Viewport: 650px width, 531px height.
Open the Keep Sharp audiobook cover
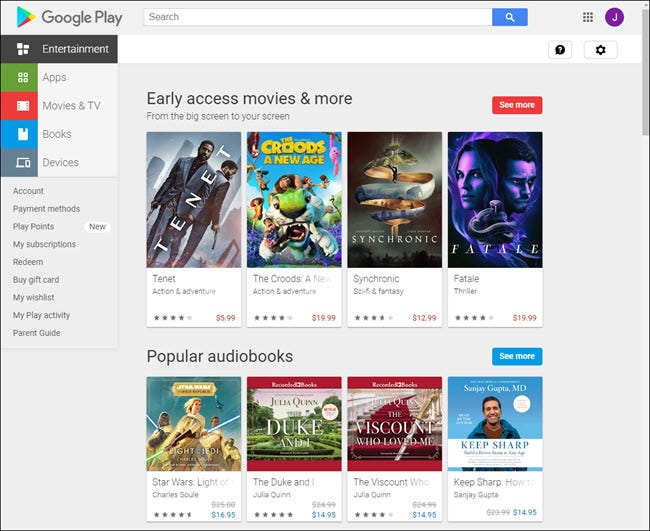pos(495,424)
